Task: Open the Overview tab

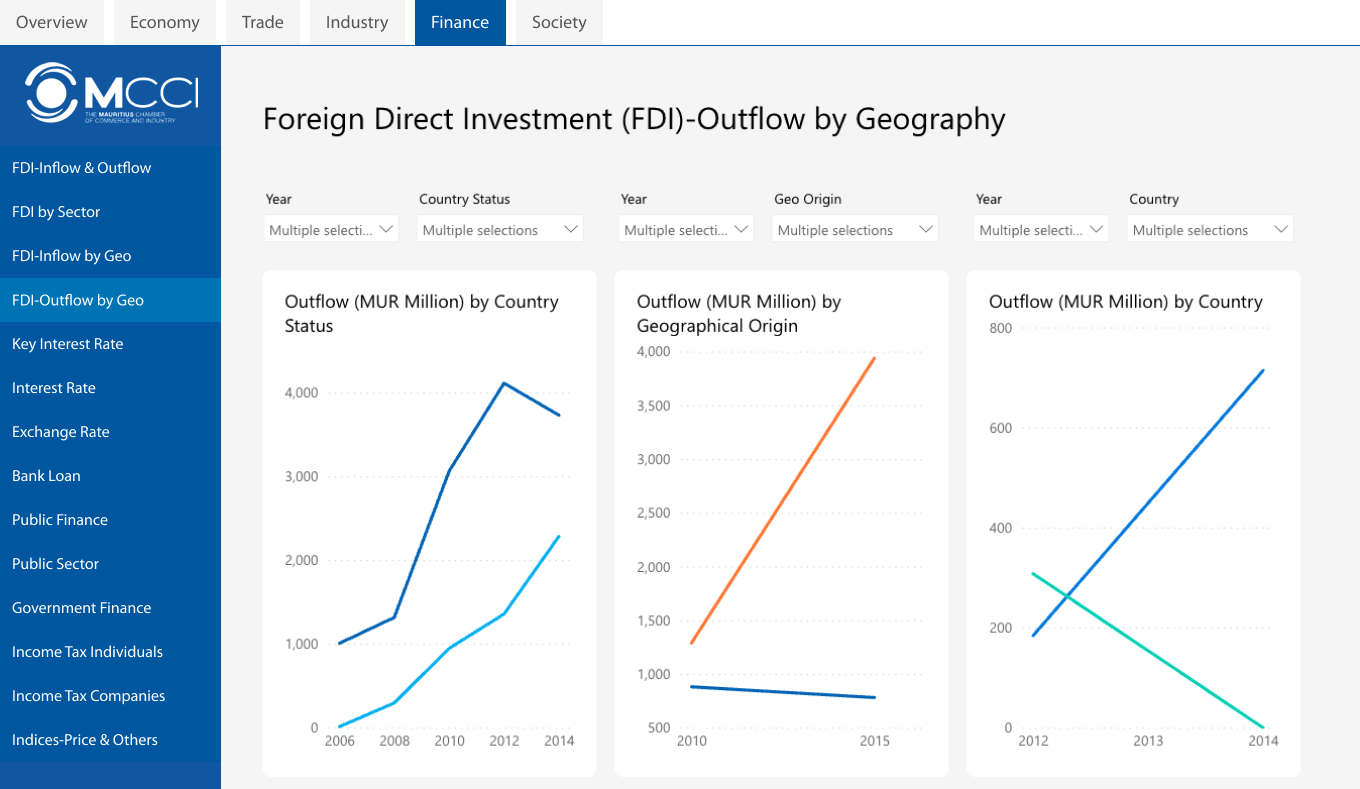Action: (52, 22)
